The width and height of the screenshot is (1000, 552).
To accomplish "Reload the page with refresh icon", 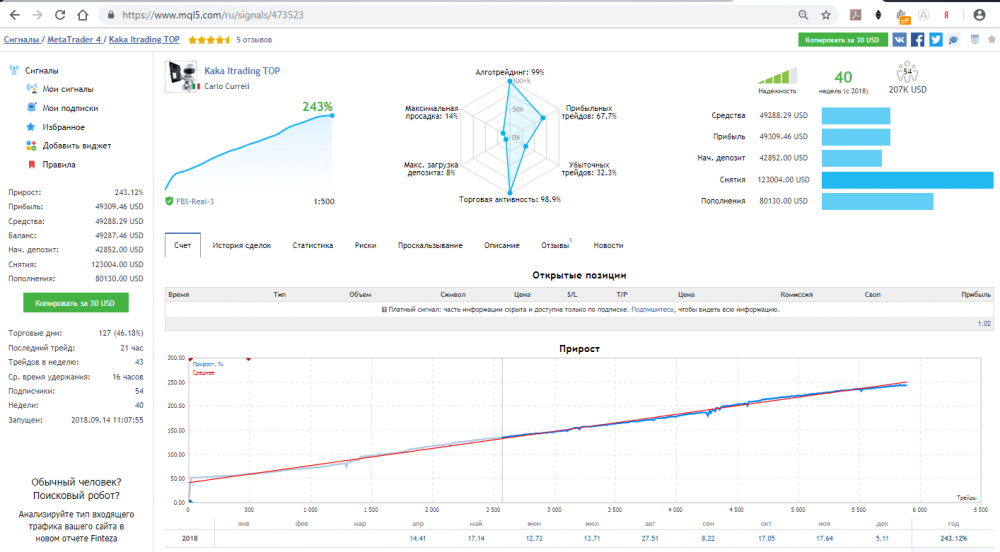I will [60, 15].
